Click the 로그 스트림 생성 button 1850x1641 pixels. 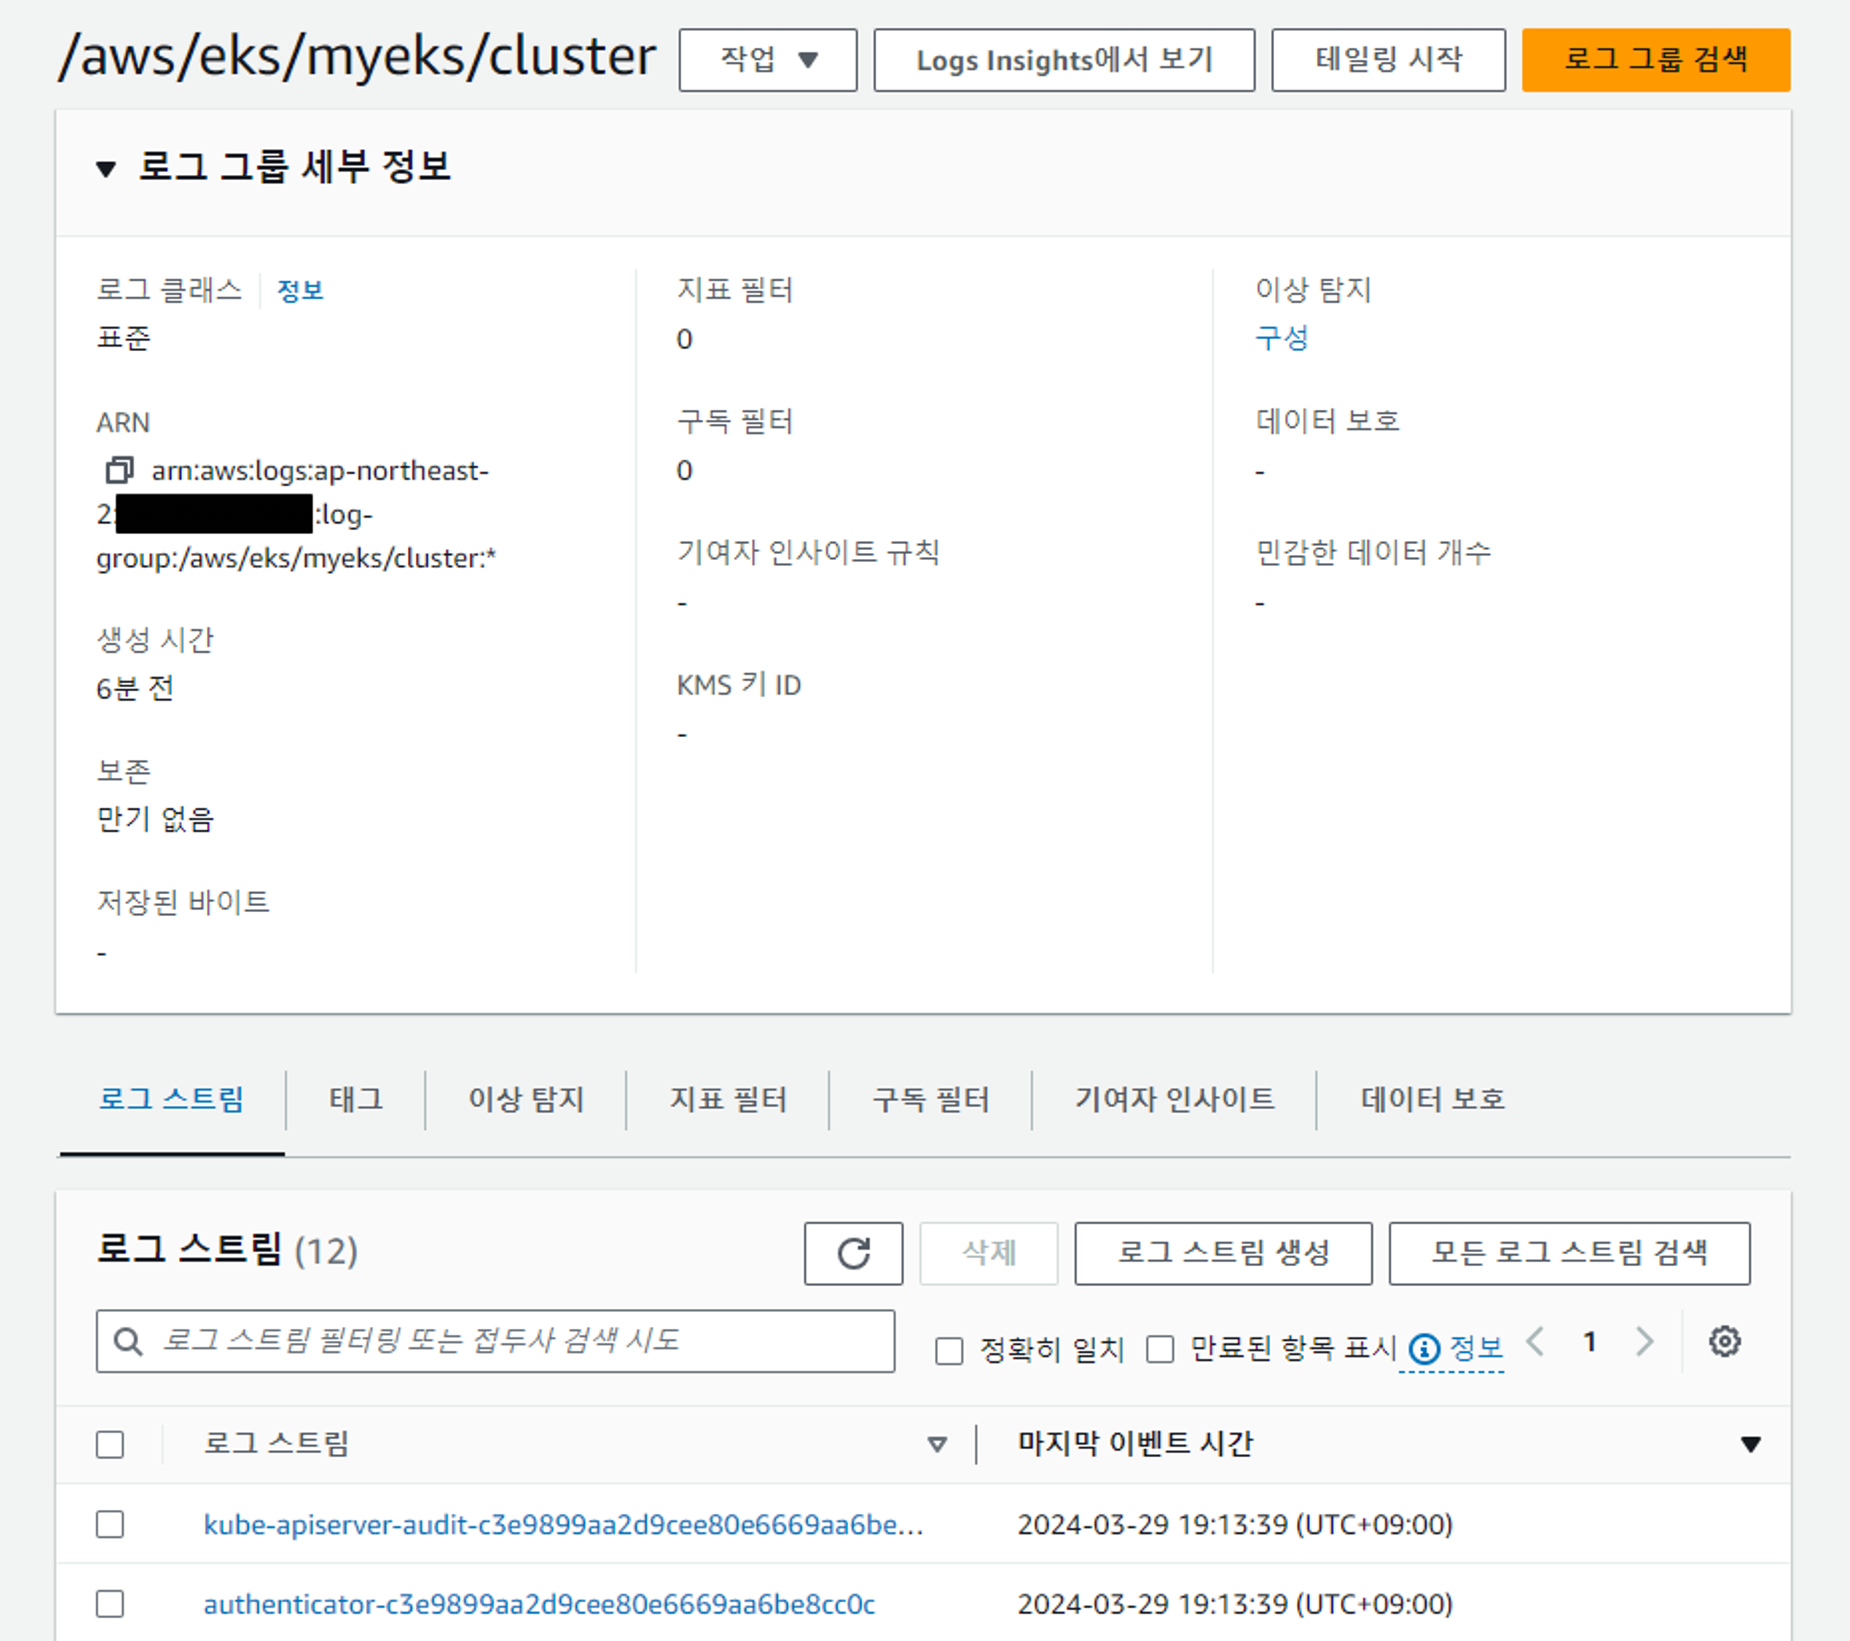tap(1223, 1253)
